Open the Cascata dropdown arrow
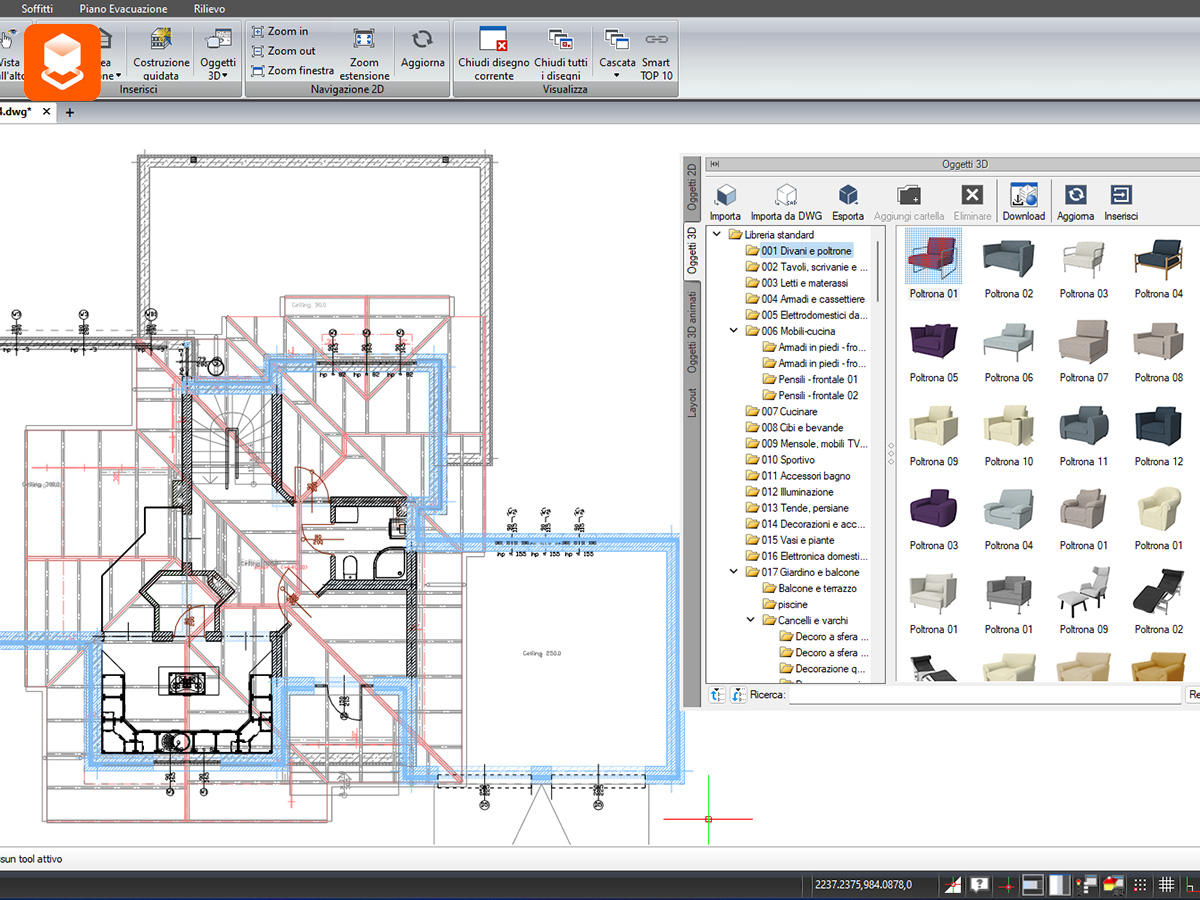 617,75
